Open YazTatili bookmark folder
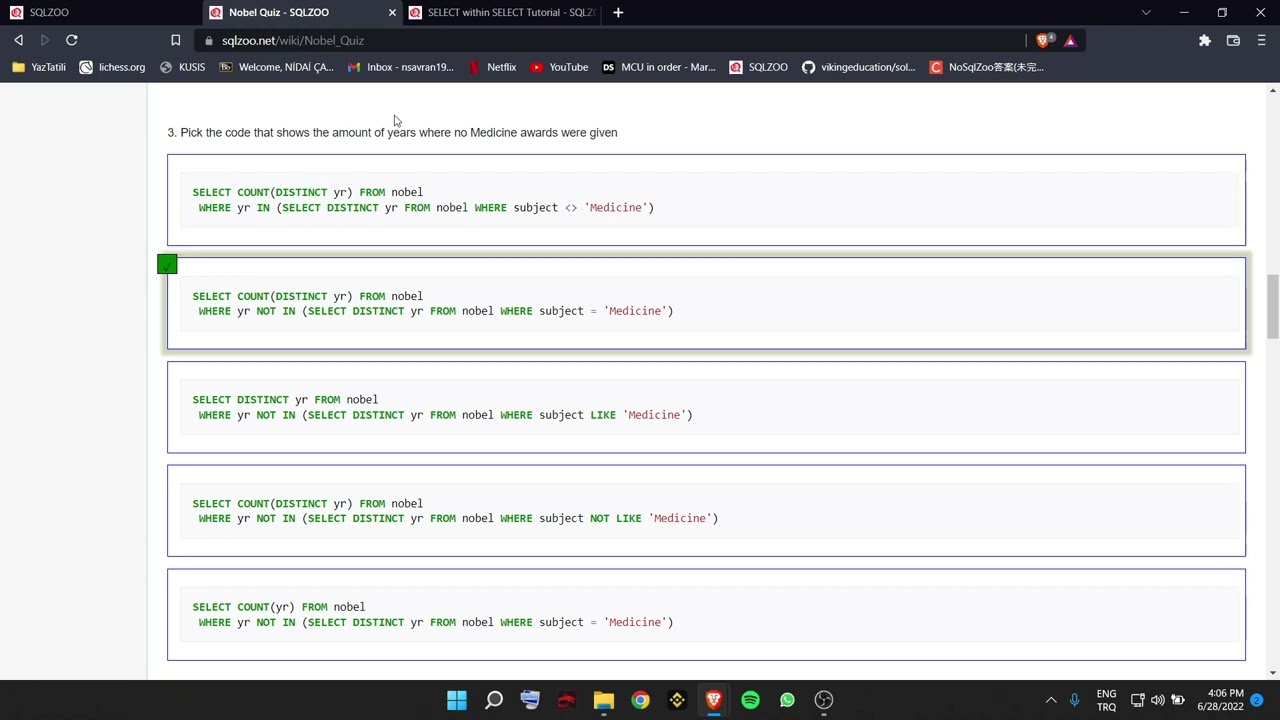This screenshot has width=1280, height=720. [39, 67]
